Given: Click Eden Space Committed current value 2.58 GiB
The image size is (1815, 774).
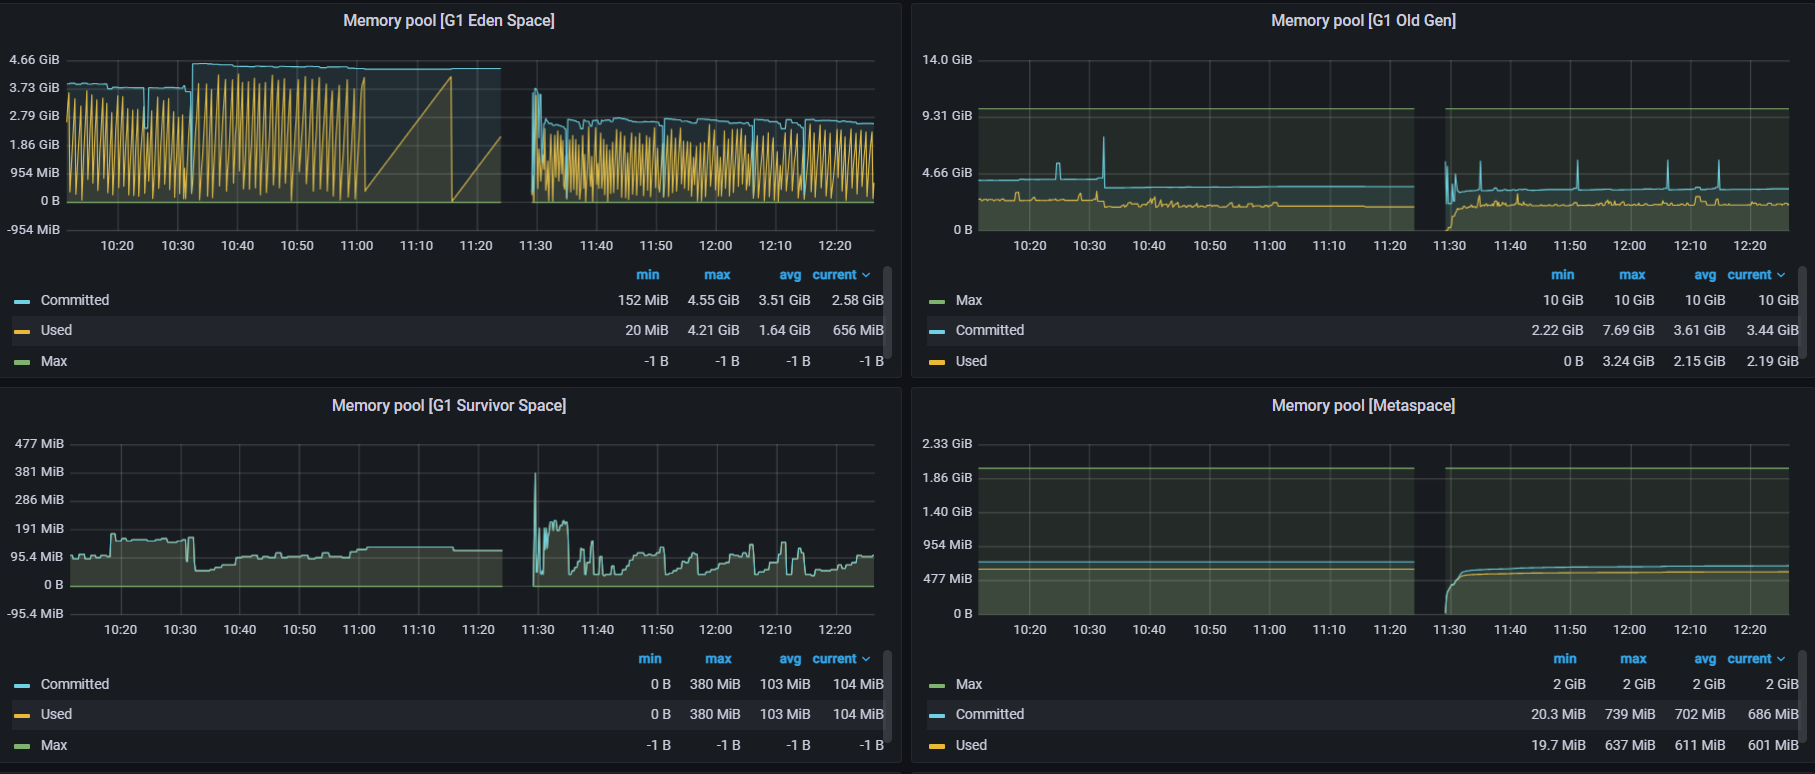Looking at the screenshot, I should [x=858, y=300].
